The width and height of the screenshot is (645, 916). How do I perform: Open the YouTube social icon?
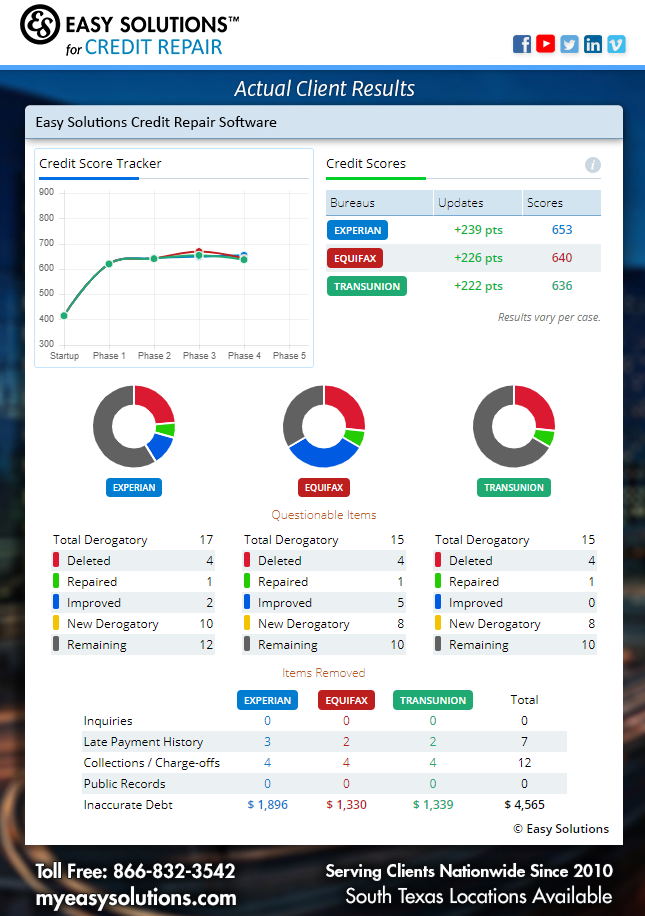coord(545,44)
